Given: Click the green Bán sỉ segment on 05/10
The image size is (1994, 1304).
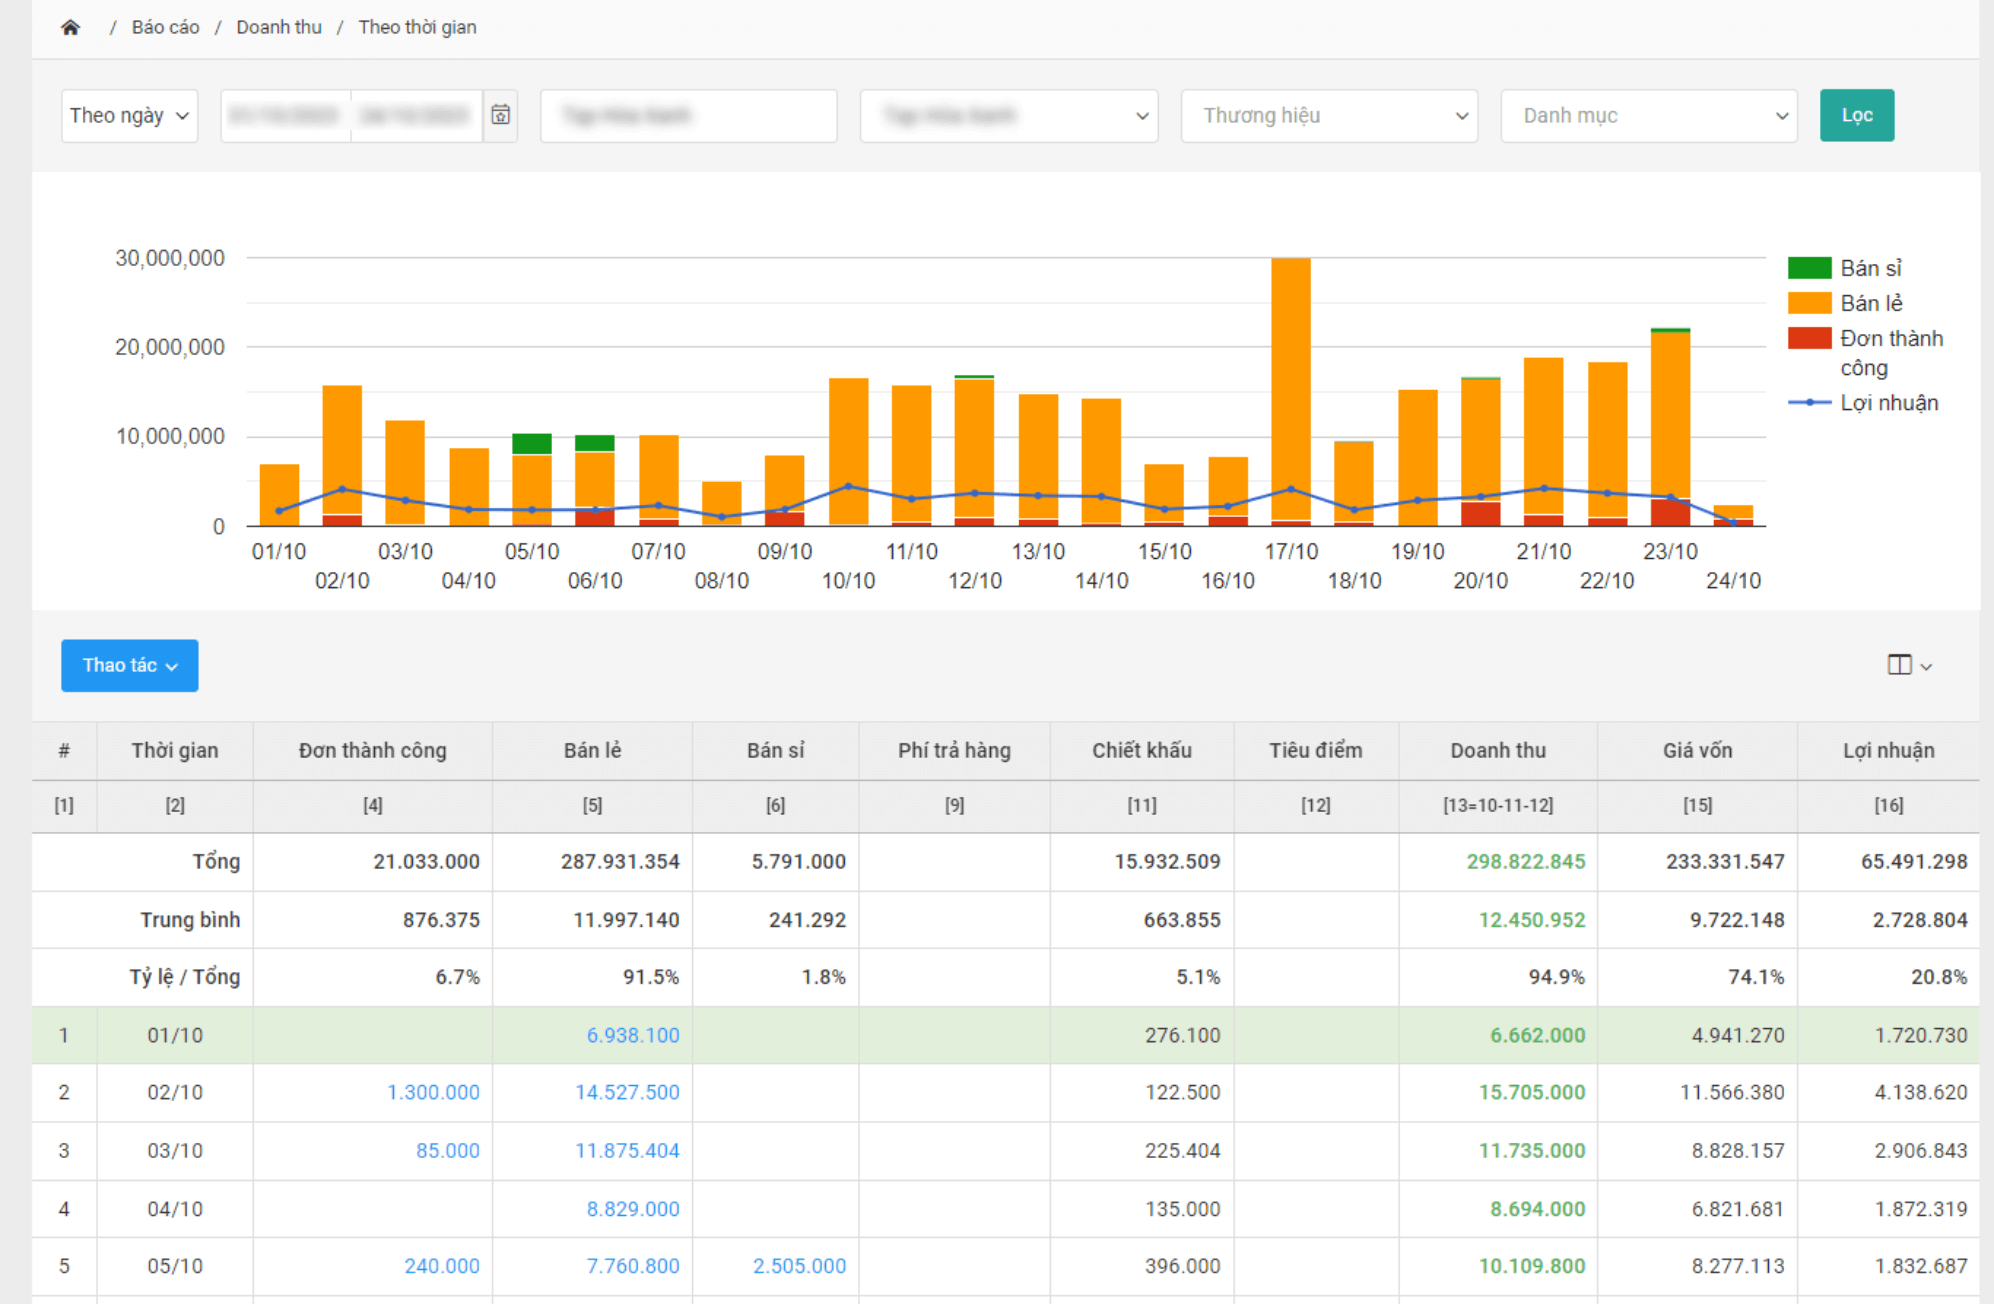Looking at the screenshot, I should (x=531, y=443).
